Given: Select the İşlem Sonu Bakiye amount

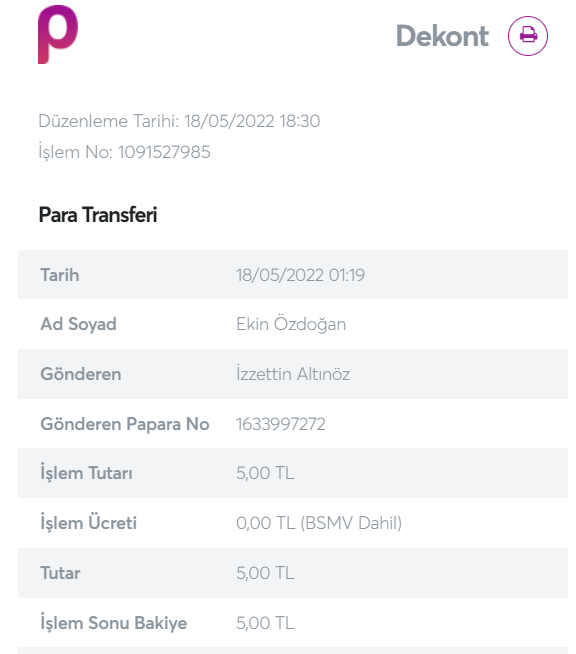Looking at the screenshot, I should [x=265, y=623].
